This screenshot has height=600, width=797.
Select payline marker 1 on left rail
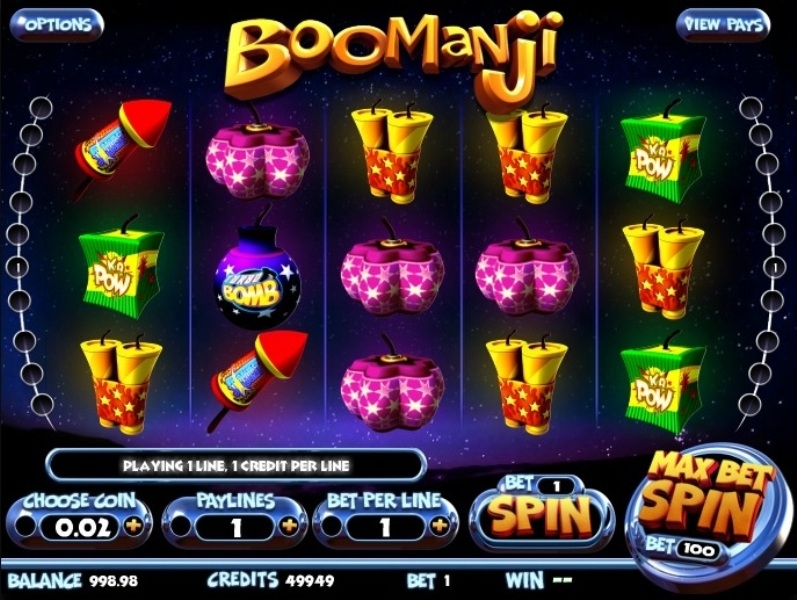point(18,265)
